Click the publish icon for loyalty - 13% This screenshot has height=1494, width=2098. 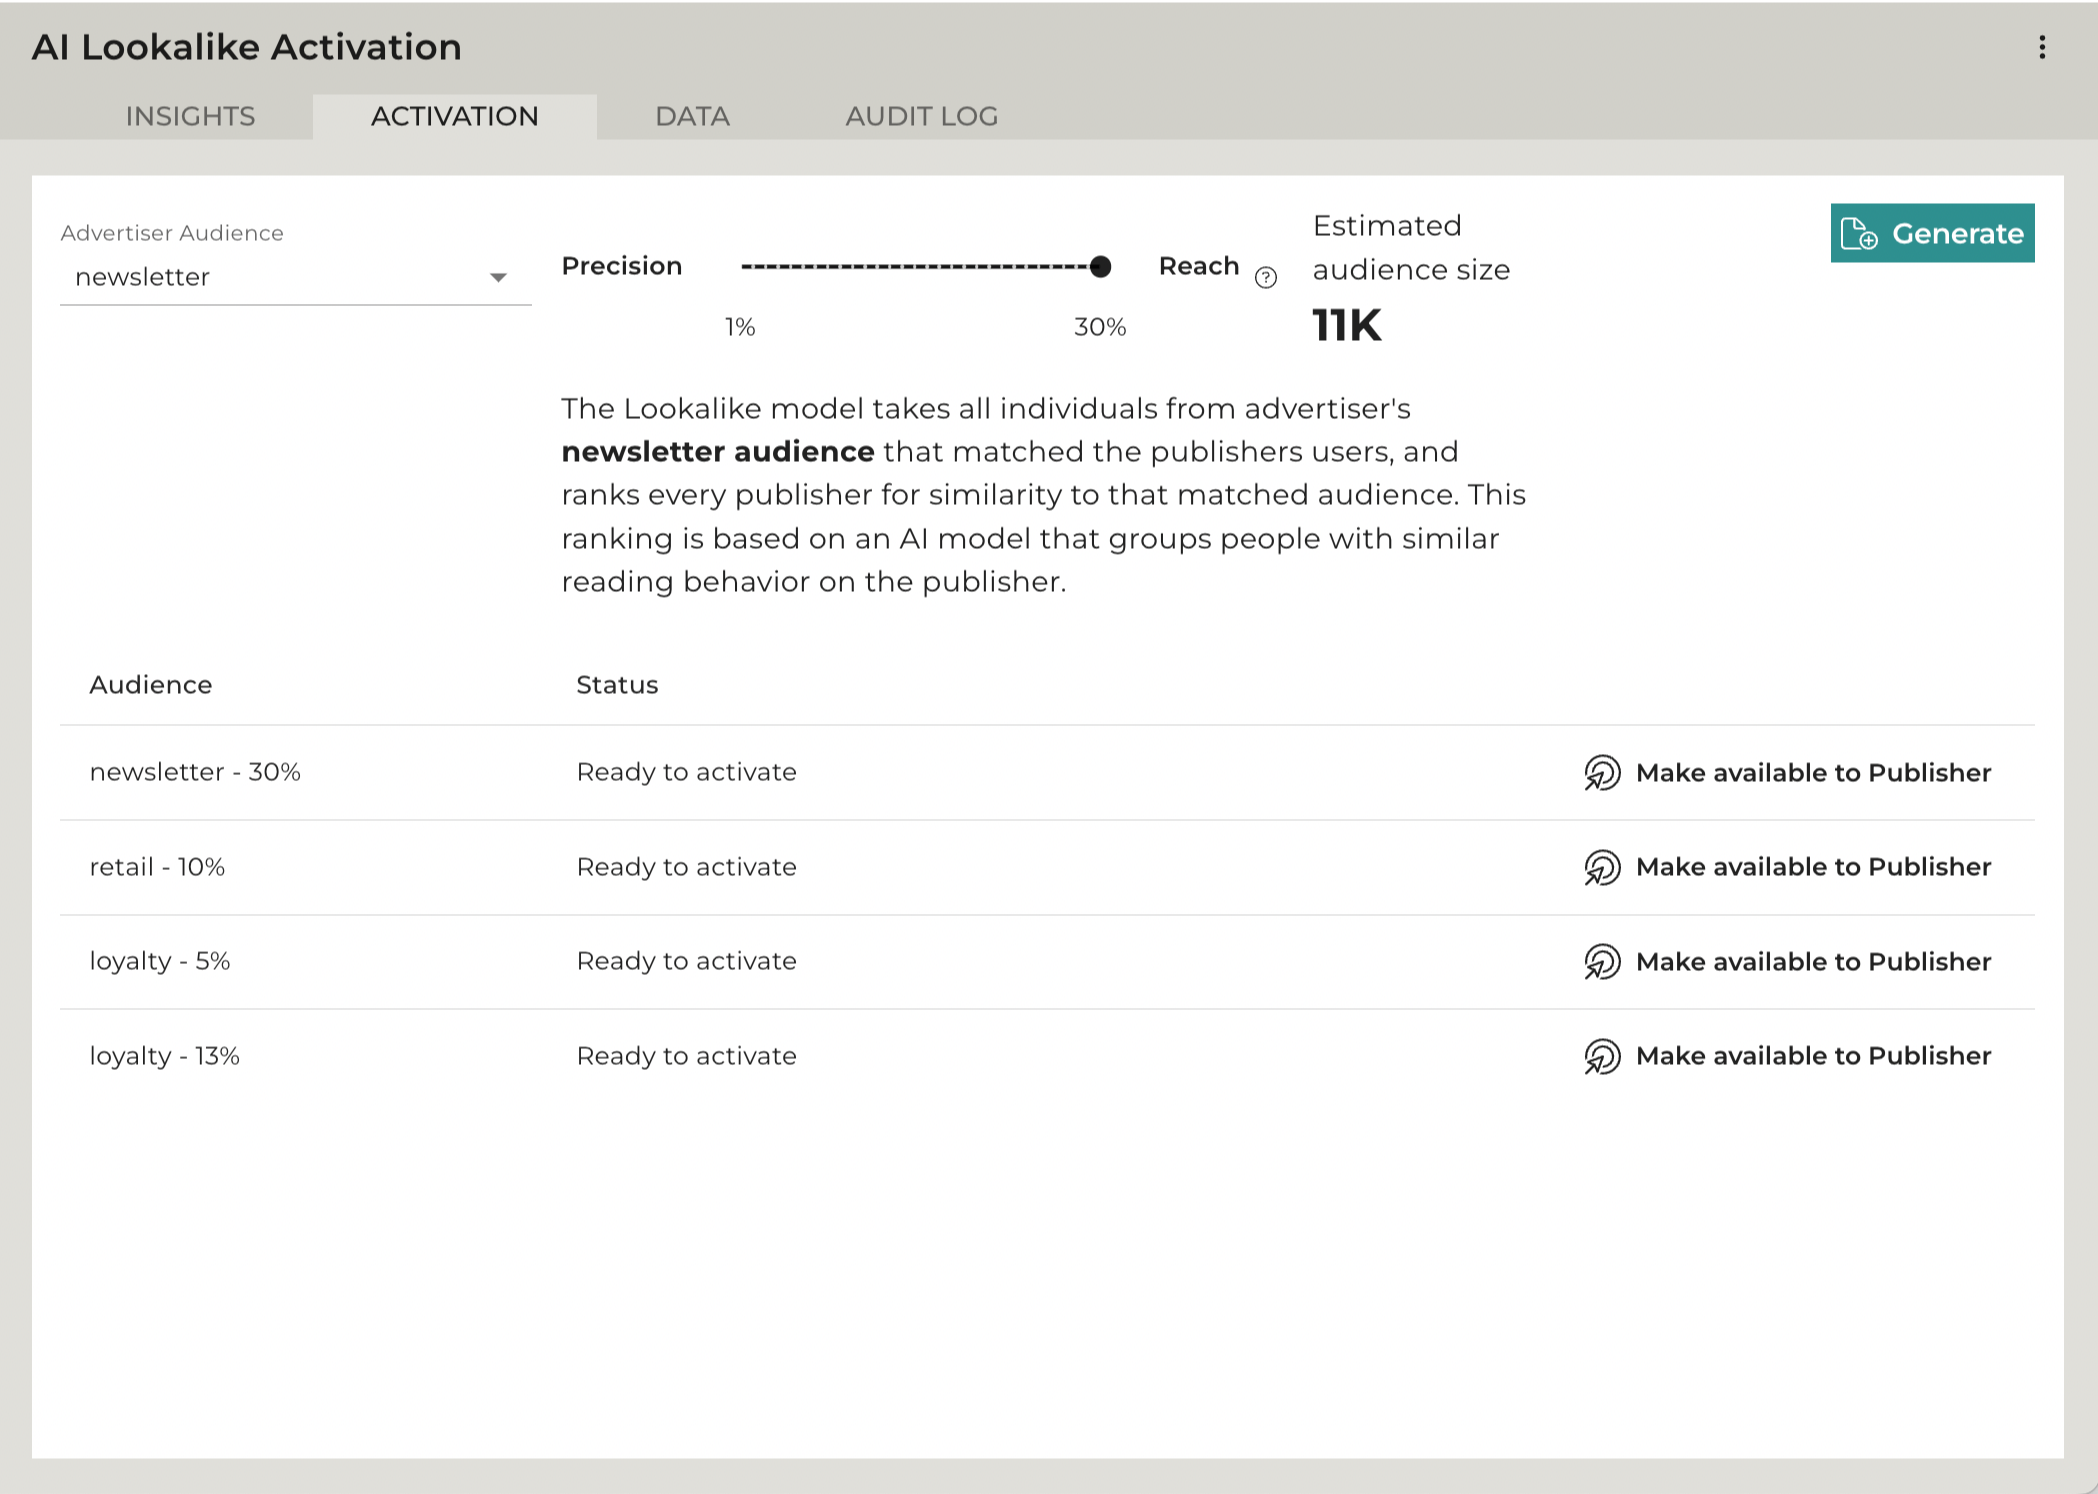click(x=1602, y=1056)
